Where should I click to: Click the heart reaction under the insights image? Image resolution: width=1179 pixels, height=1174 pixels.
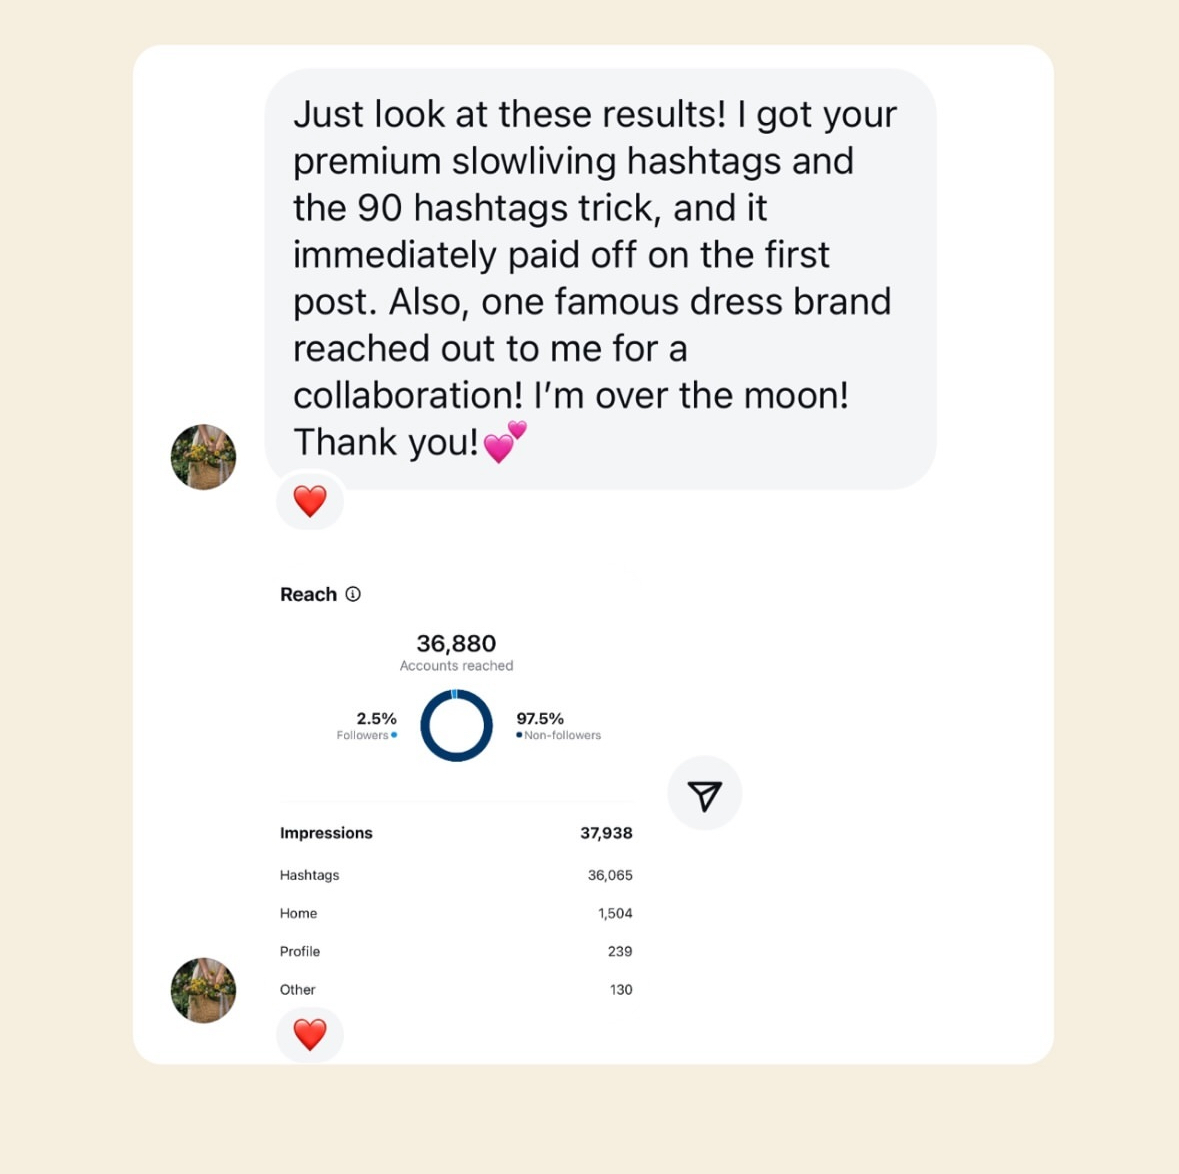[x=310, y=1034]
